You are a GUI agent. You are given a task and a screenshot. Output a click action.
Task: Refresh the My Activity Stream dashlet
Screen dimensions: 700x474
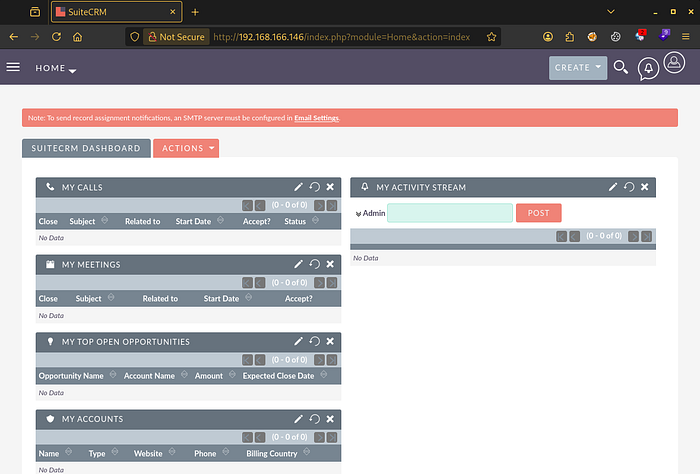(x=629, y=187)
